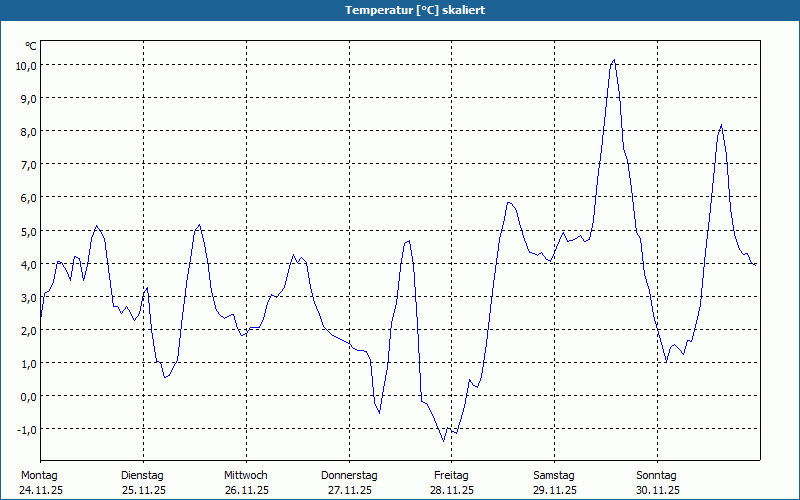
Task: Click the 25.11.25 date label
Action: 144,490
